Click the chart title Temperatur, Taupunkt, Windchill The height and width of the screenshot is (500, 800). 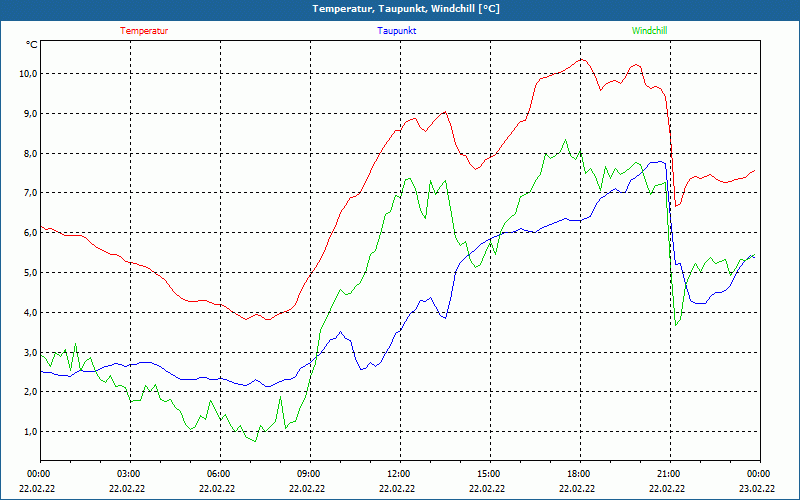click(x=406, y=9)
